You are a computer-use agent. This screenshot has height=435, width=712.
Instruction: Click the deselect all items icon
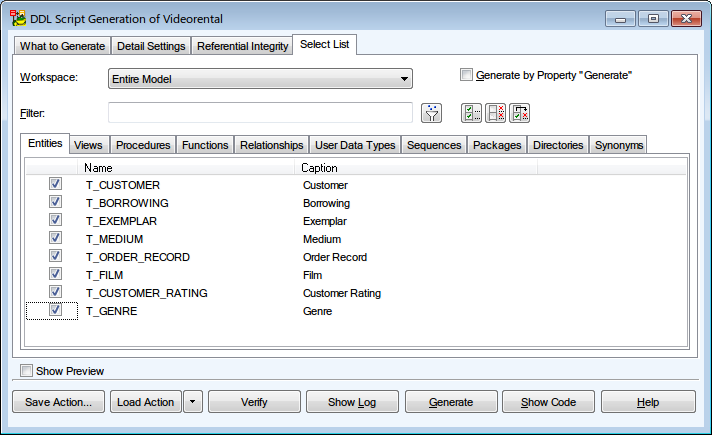point(495,113)
